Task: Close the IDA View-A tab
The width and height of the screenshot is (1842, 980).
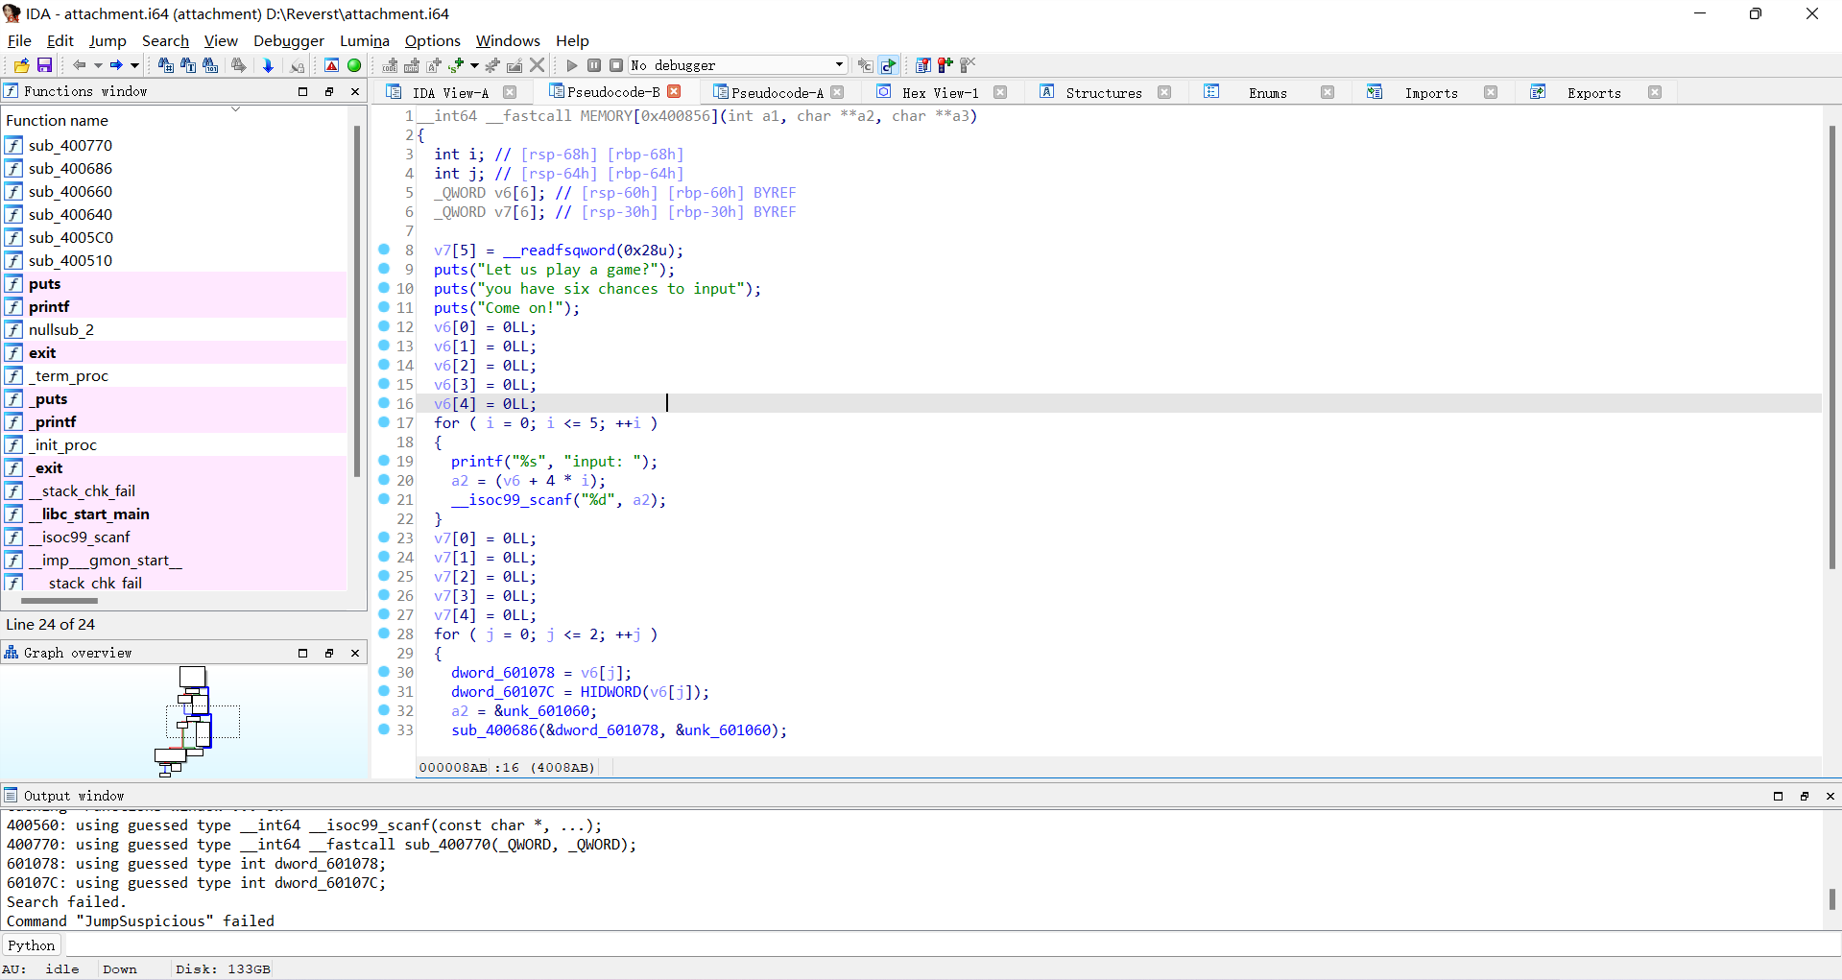Action: coord(510,92)
